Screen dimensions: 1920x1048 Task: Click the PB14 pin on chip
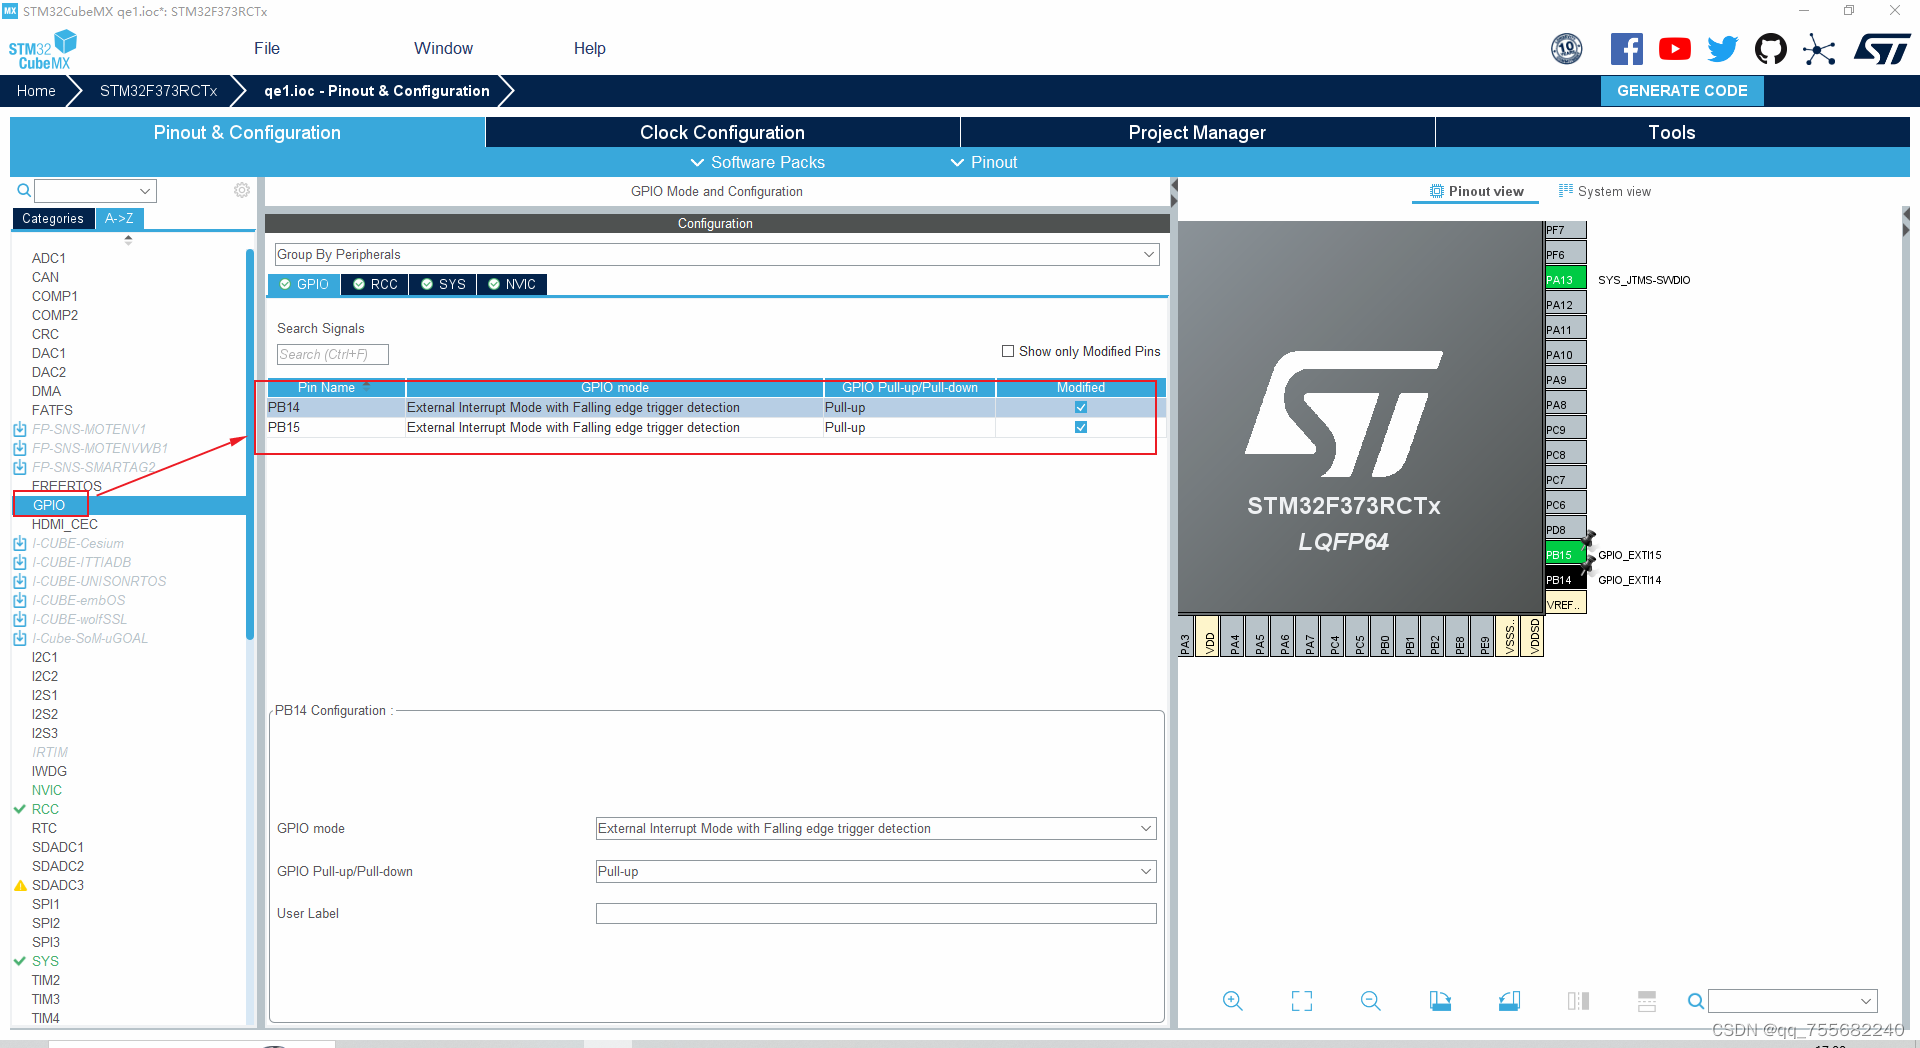1565,580
